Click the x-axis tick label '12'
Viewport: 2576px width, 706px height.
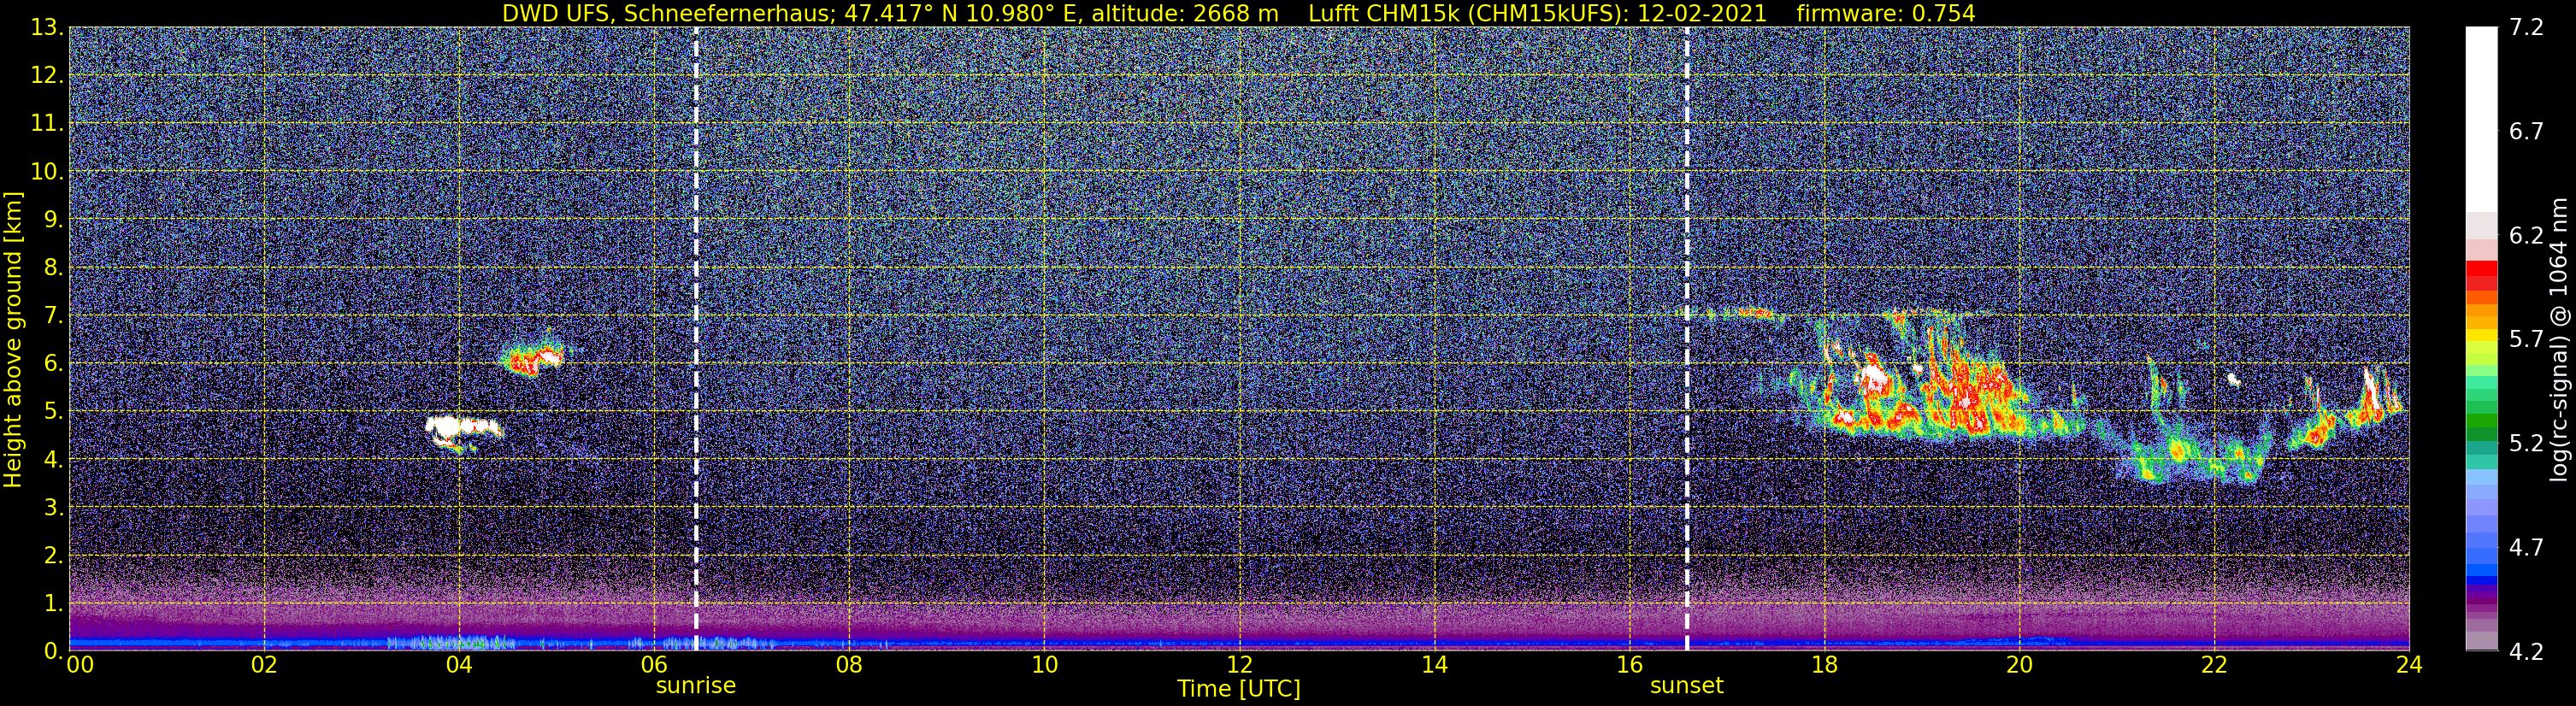1239,666
